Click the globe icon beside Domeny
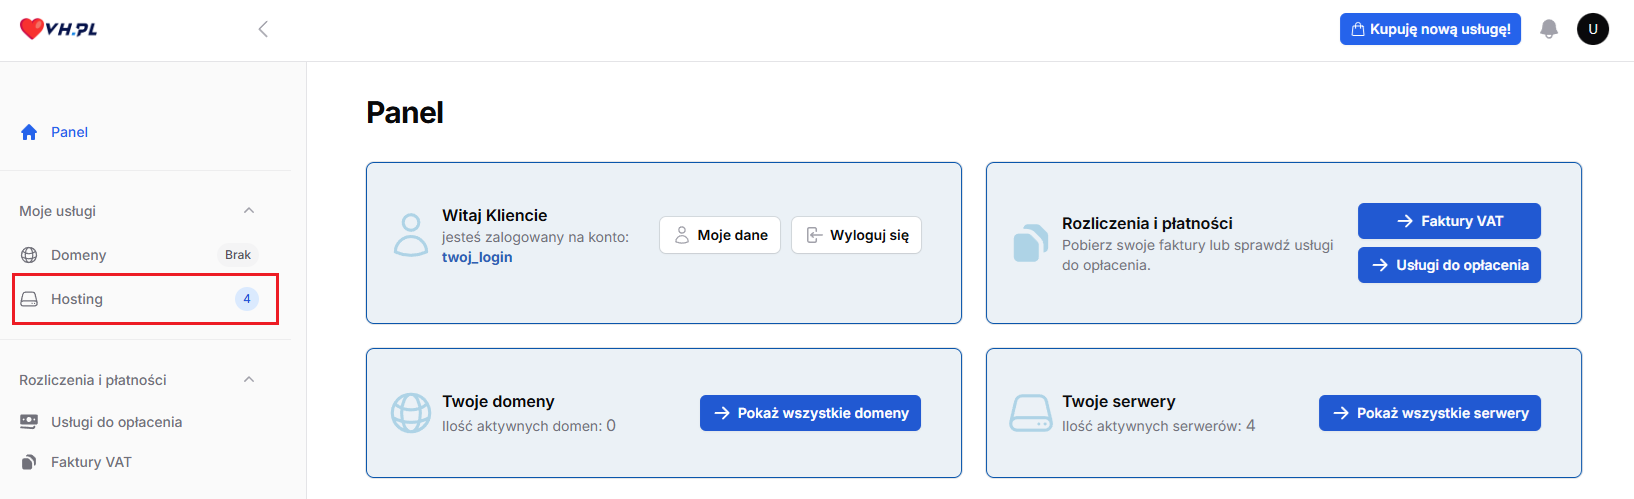Viewport: 1634px width, 499px height. pyautogui.click(x=29, y=255)
